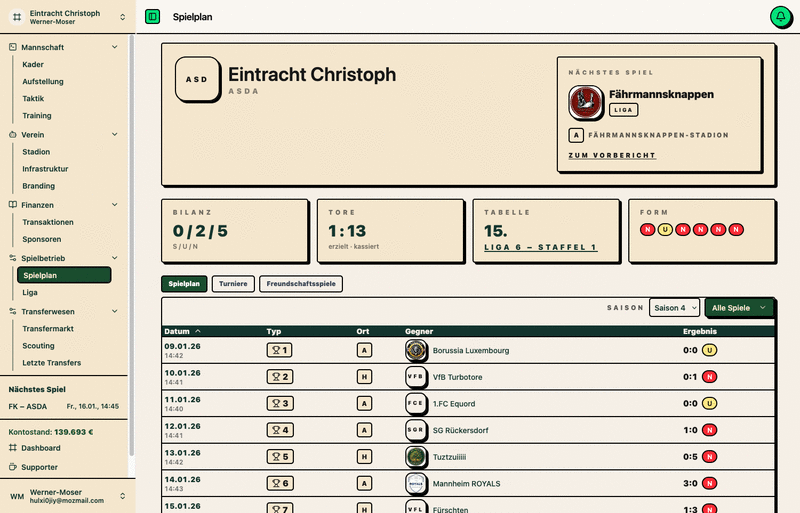Click the Spielbetrieb section icon
Screen dimensions: 800x513
coord(13,258)
